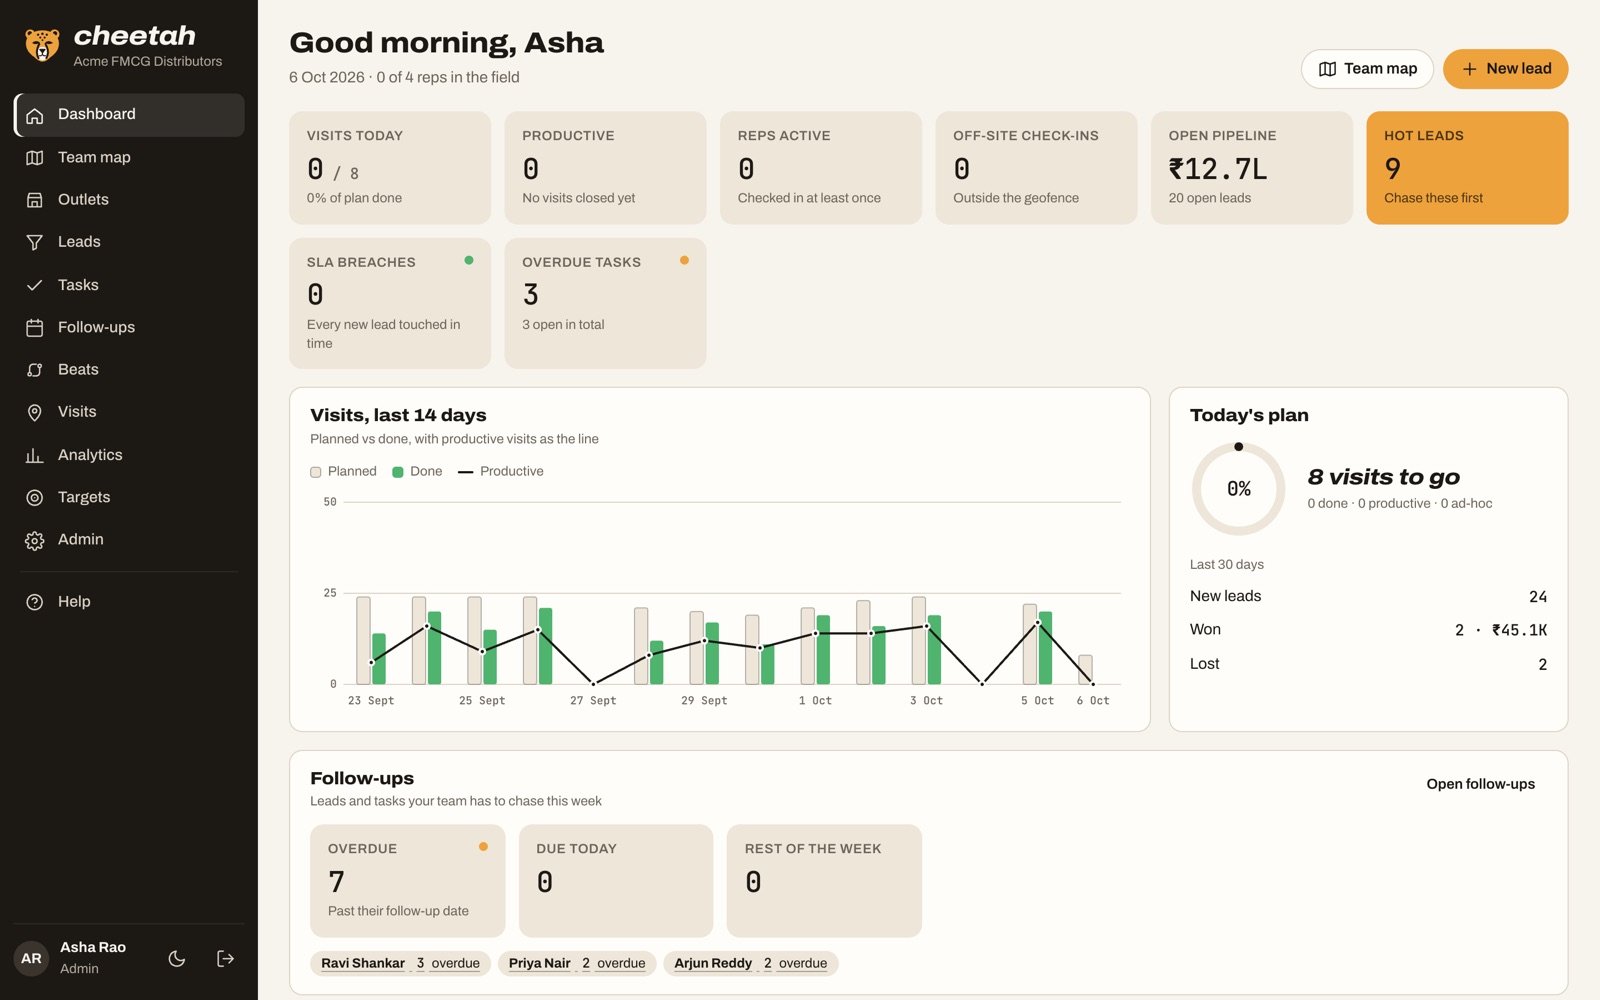
Task: Click the Leads funnel icon
Action: click(x=35, y=242)
